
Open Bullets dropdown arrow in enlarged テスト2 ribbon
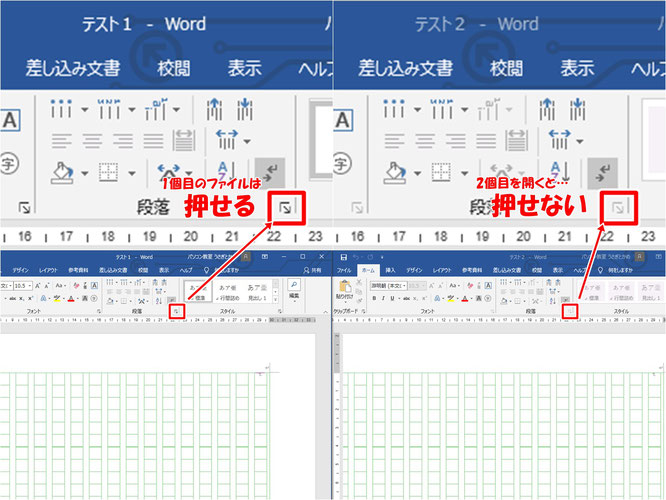417,110
